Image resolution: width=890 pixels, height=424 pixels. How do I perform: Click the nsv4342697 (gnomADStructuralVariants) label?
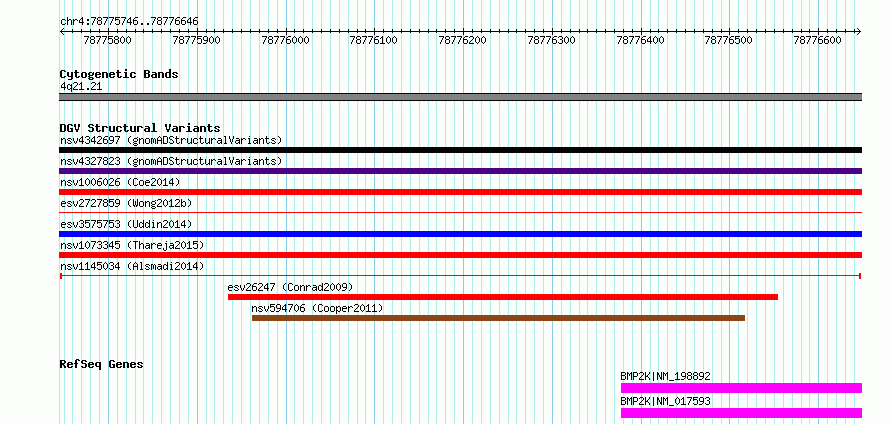[x=171, y=140]
